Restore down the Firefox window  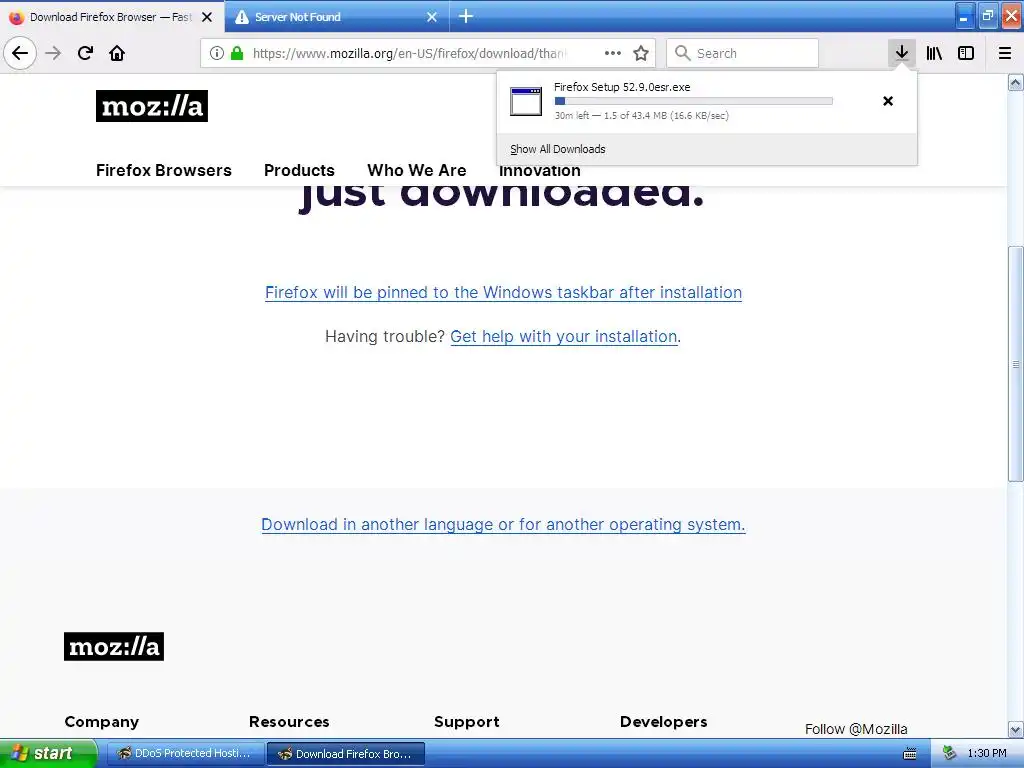coord(987,16)
